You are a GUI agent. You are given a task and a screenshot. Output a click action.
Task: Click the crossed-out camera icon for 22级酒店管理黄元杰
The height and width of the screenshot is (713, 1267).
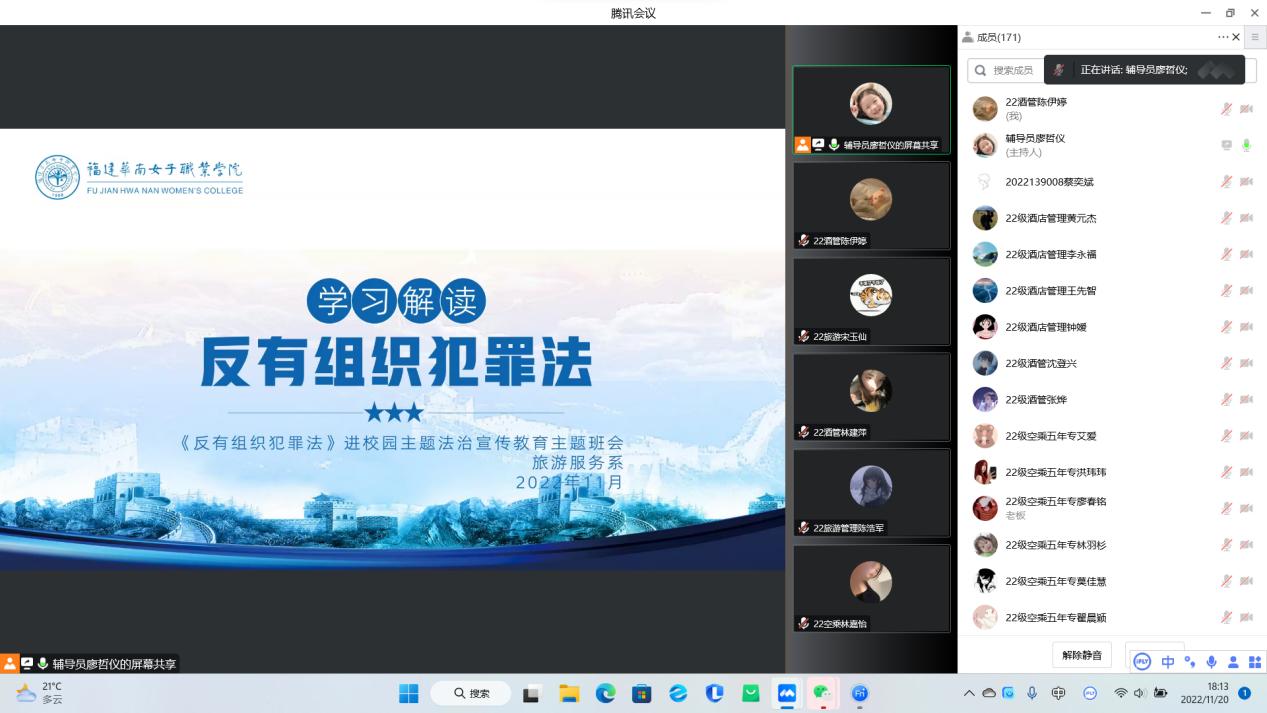pyautogui.click(x=1246, y=218)
